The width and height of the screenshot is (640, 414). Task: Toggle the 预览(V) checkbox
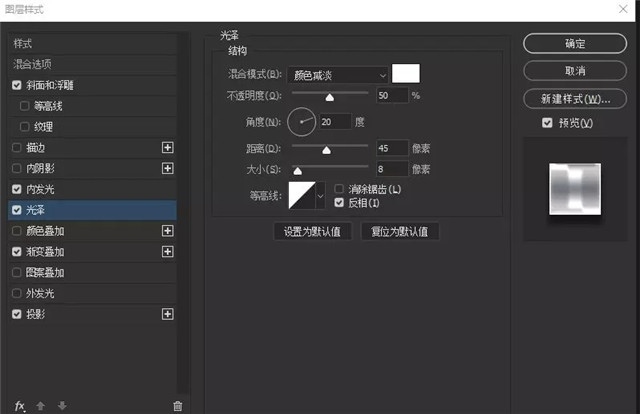tap(547, 122)
